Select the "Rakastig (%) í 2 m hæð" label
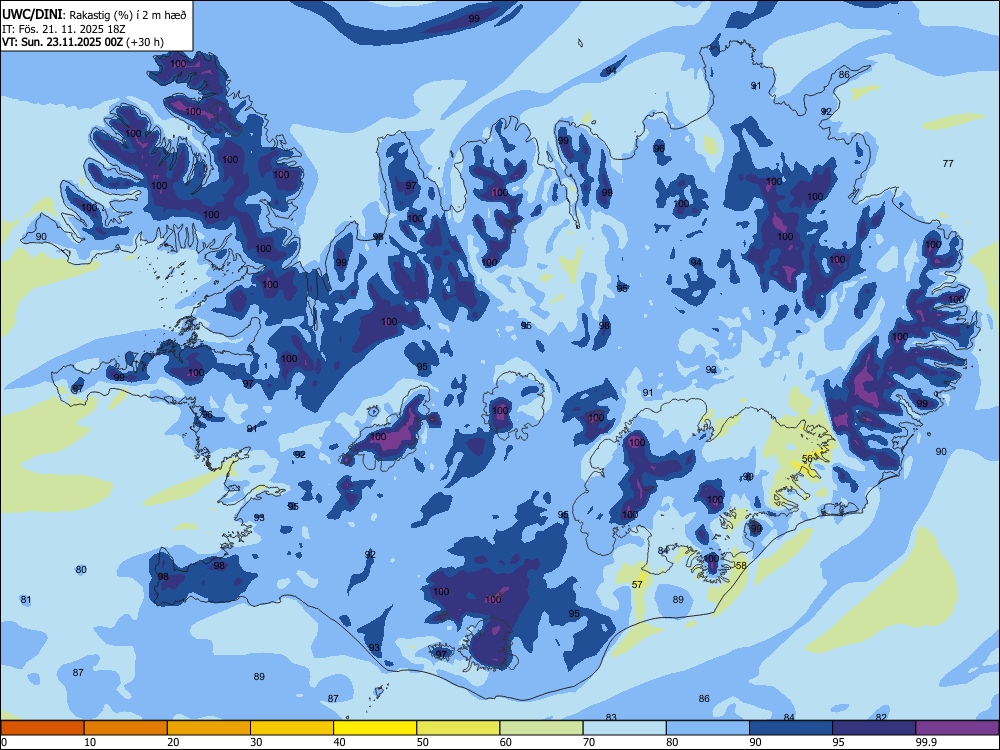The height and width of the screenshot is (750, 1000). (128, 15)
